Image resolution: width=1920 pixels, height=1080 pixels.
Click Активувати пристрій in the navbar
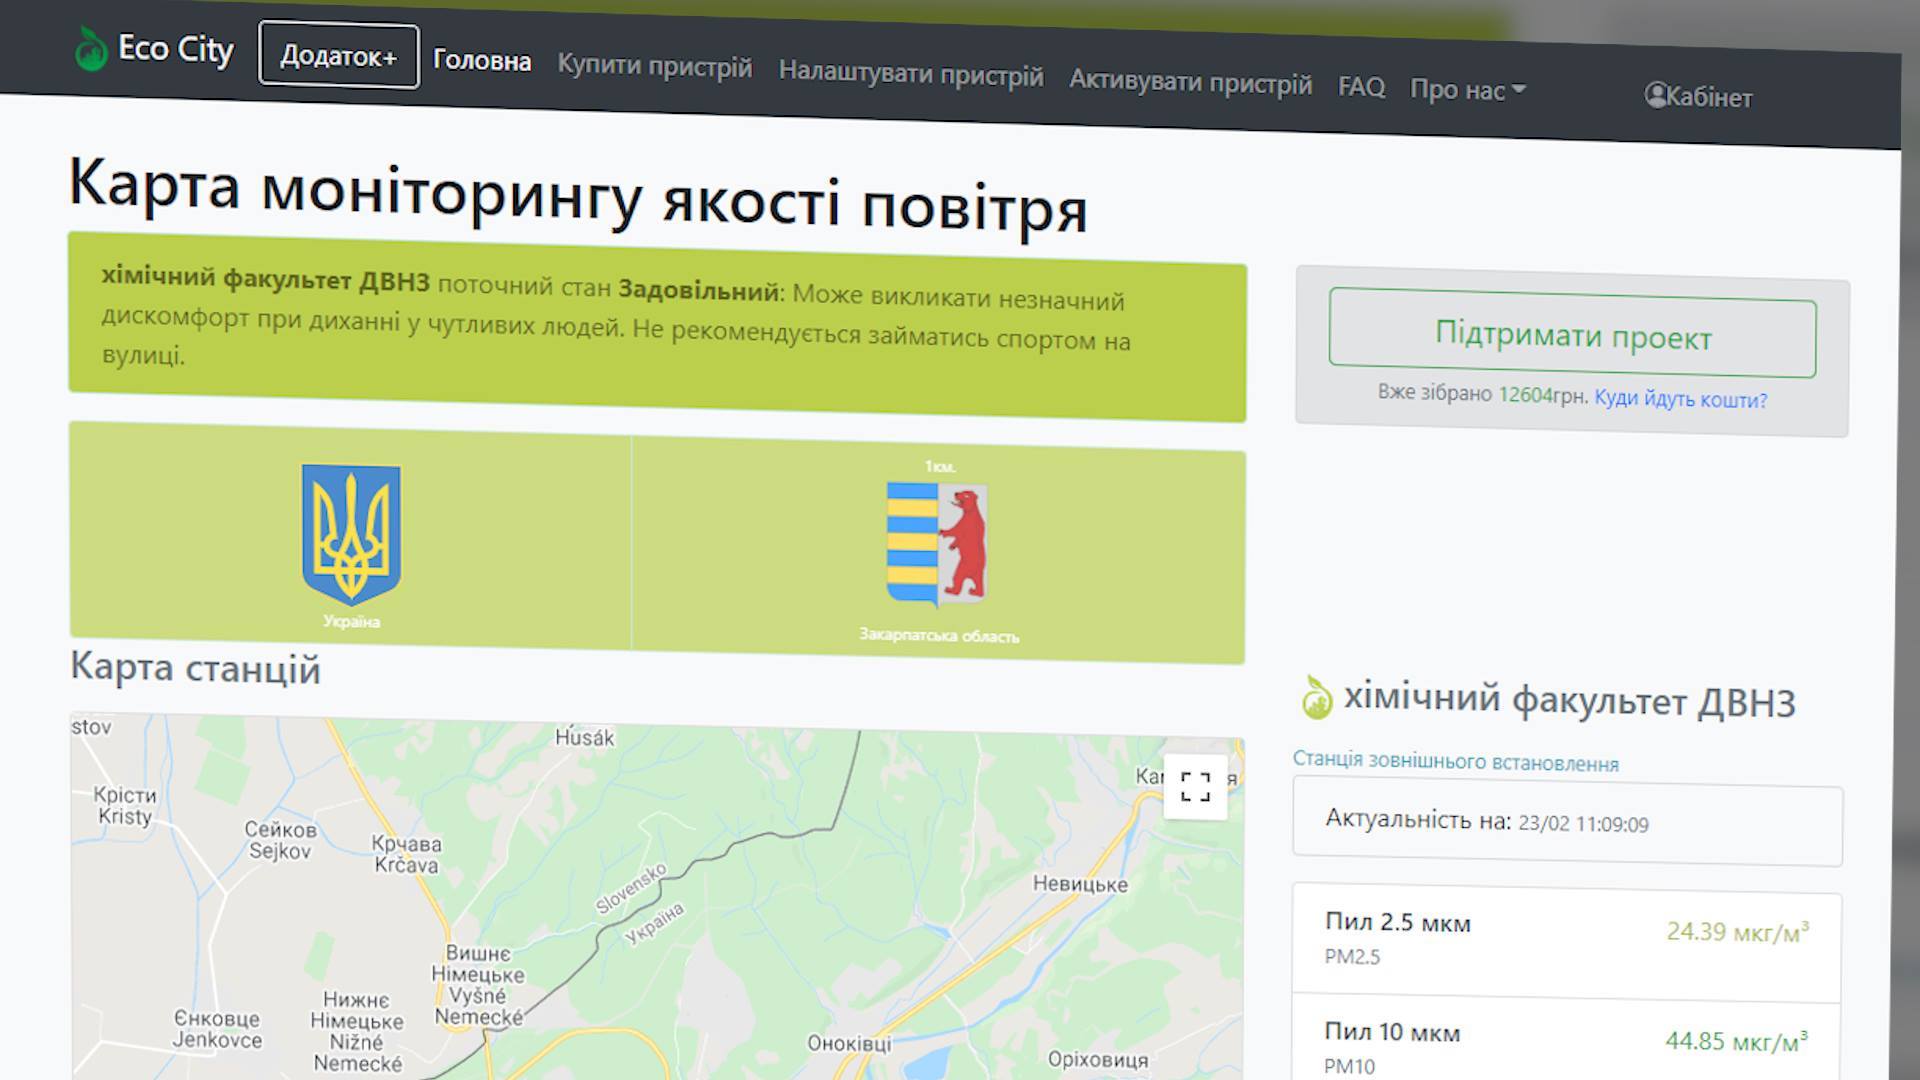pyautogui.click(x=1191, y=82)
